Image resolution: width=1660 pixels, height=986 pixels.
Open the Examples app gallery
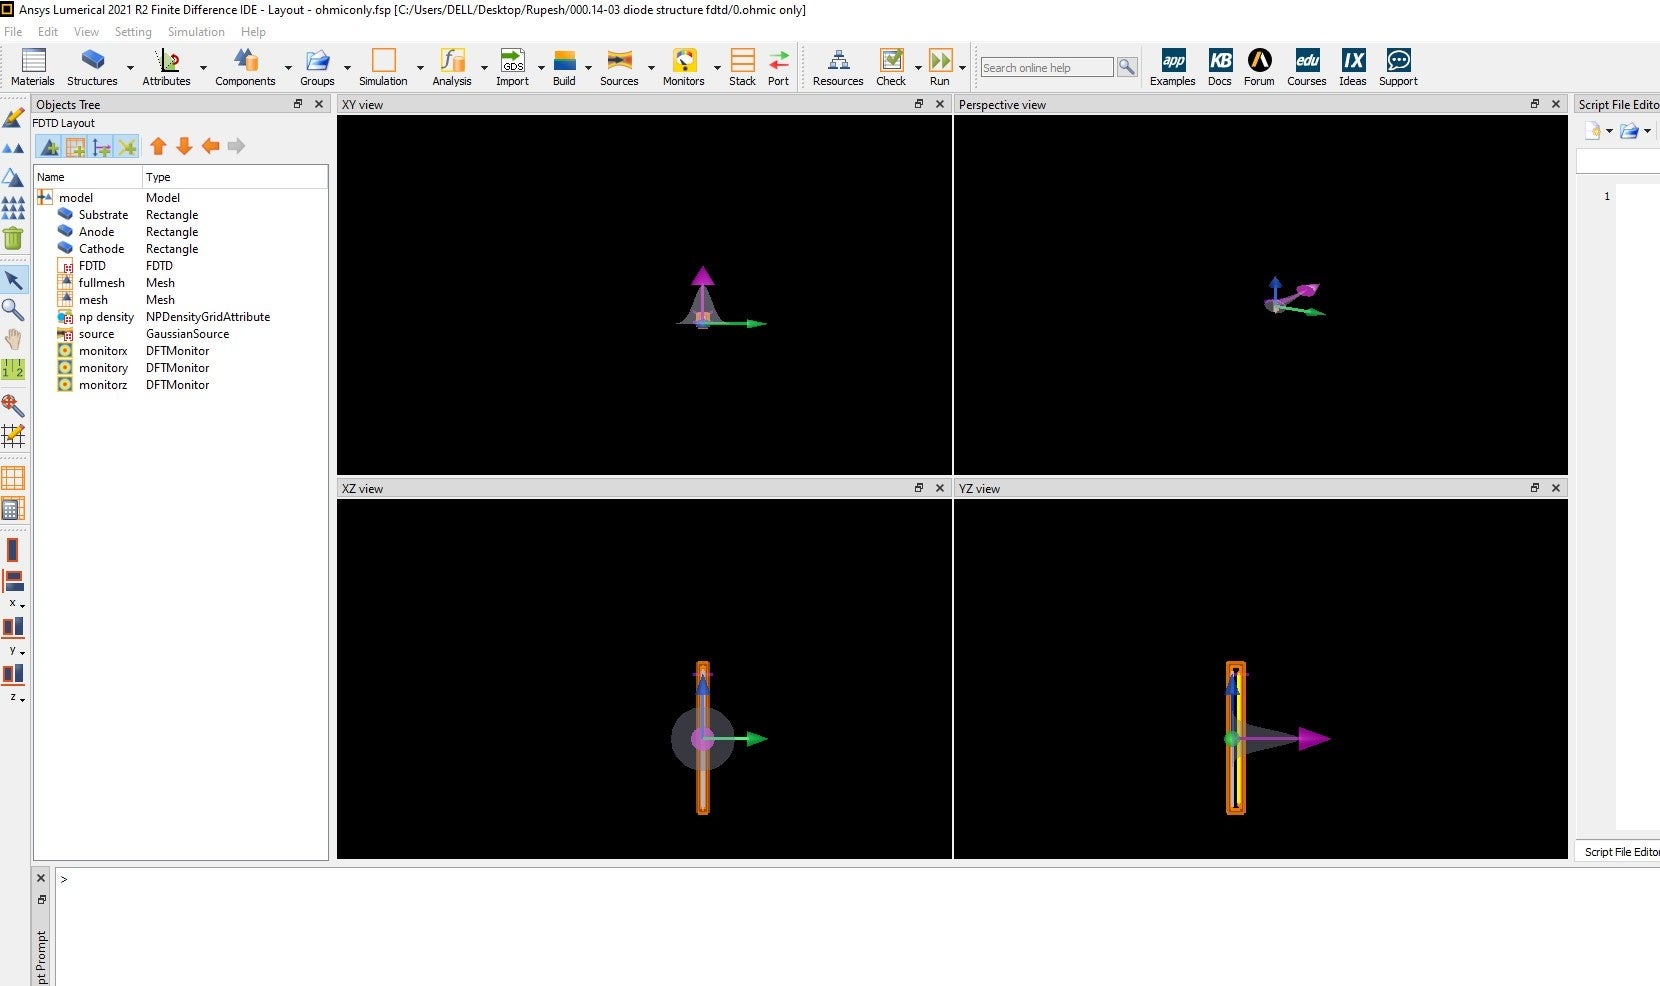click(x=1173, y=67)
